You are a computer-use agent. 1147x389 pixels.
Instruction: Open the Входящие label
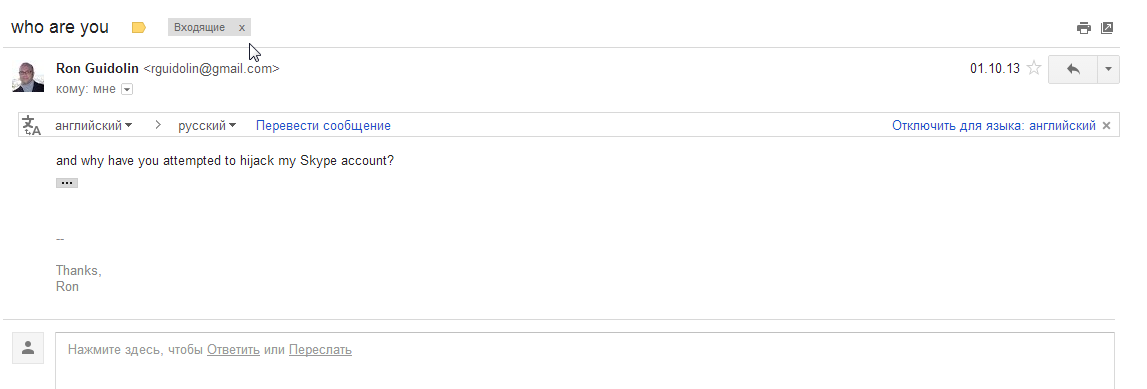[x=199, y=28]
